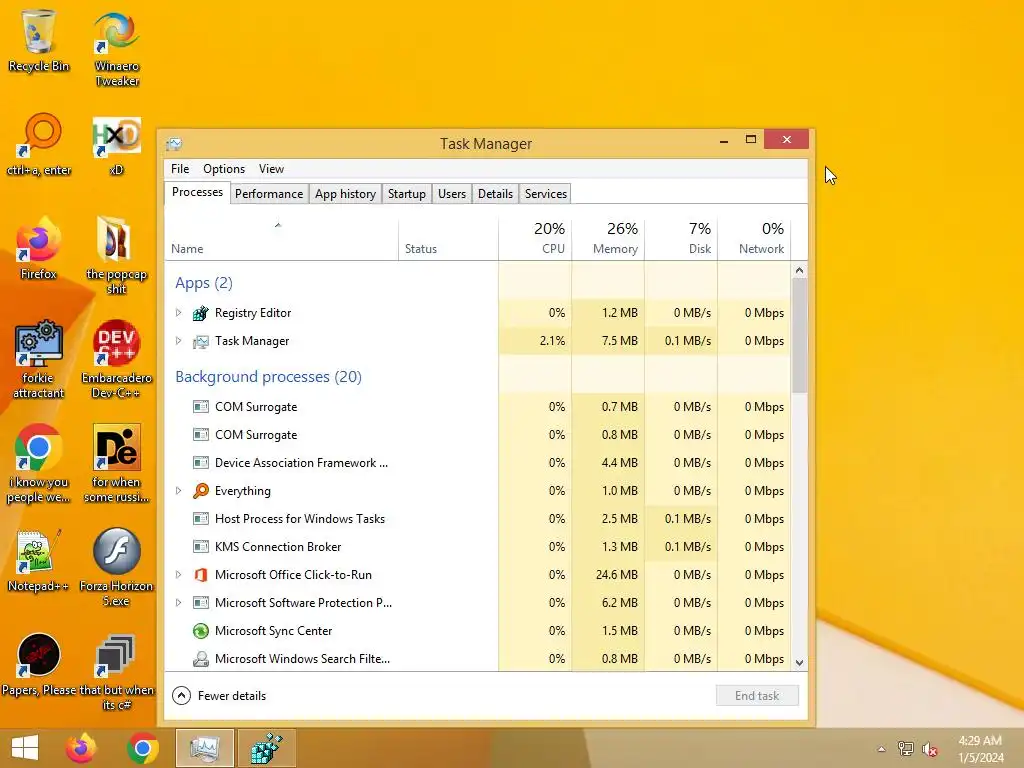1024x768 pixels.
Task: Expand the Microsoft Software Protection row
Action: 178,603
